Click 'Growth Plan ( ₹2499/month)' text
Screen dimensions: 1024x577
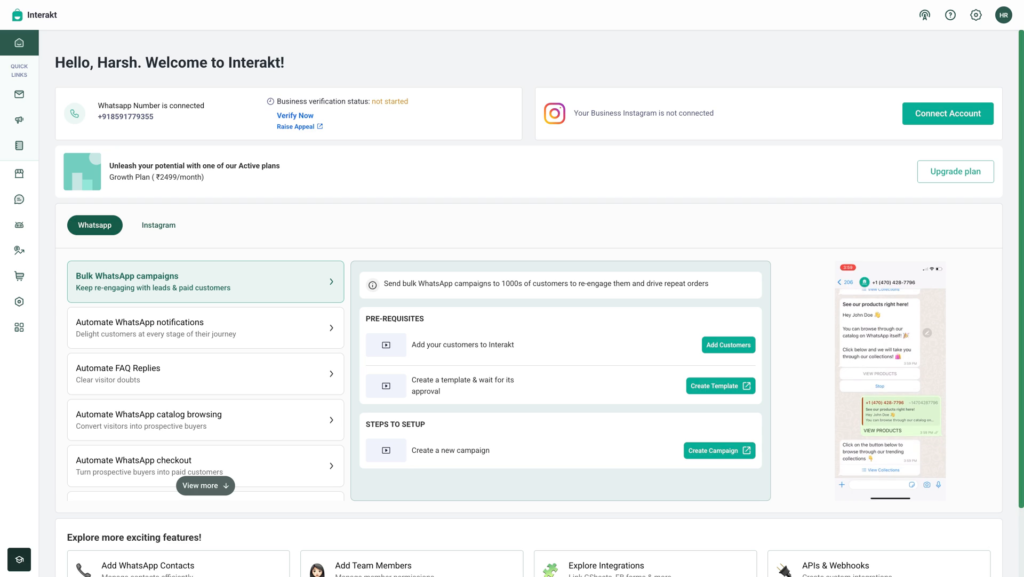pos(157,178)
